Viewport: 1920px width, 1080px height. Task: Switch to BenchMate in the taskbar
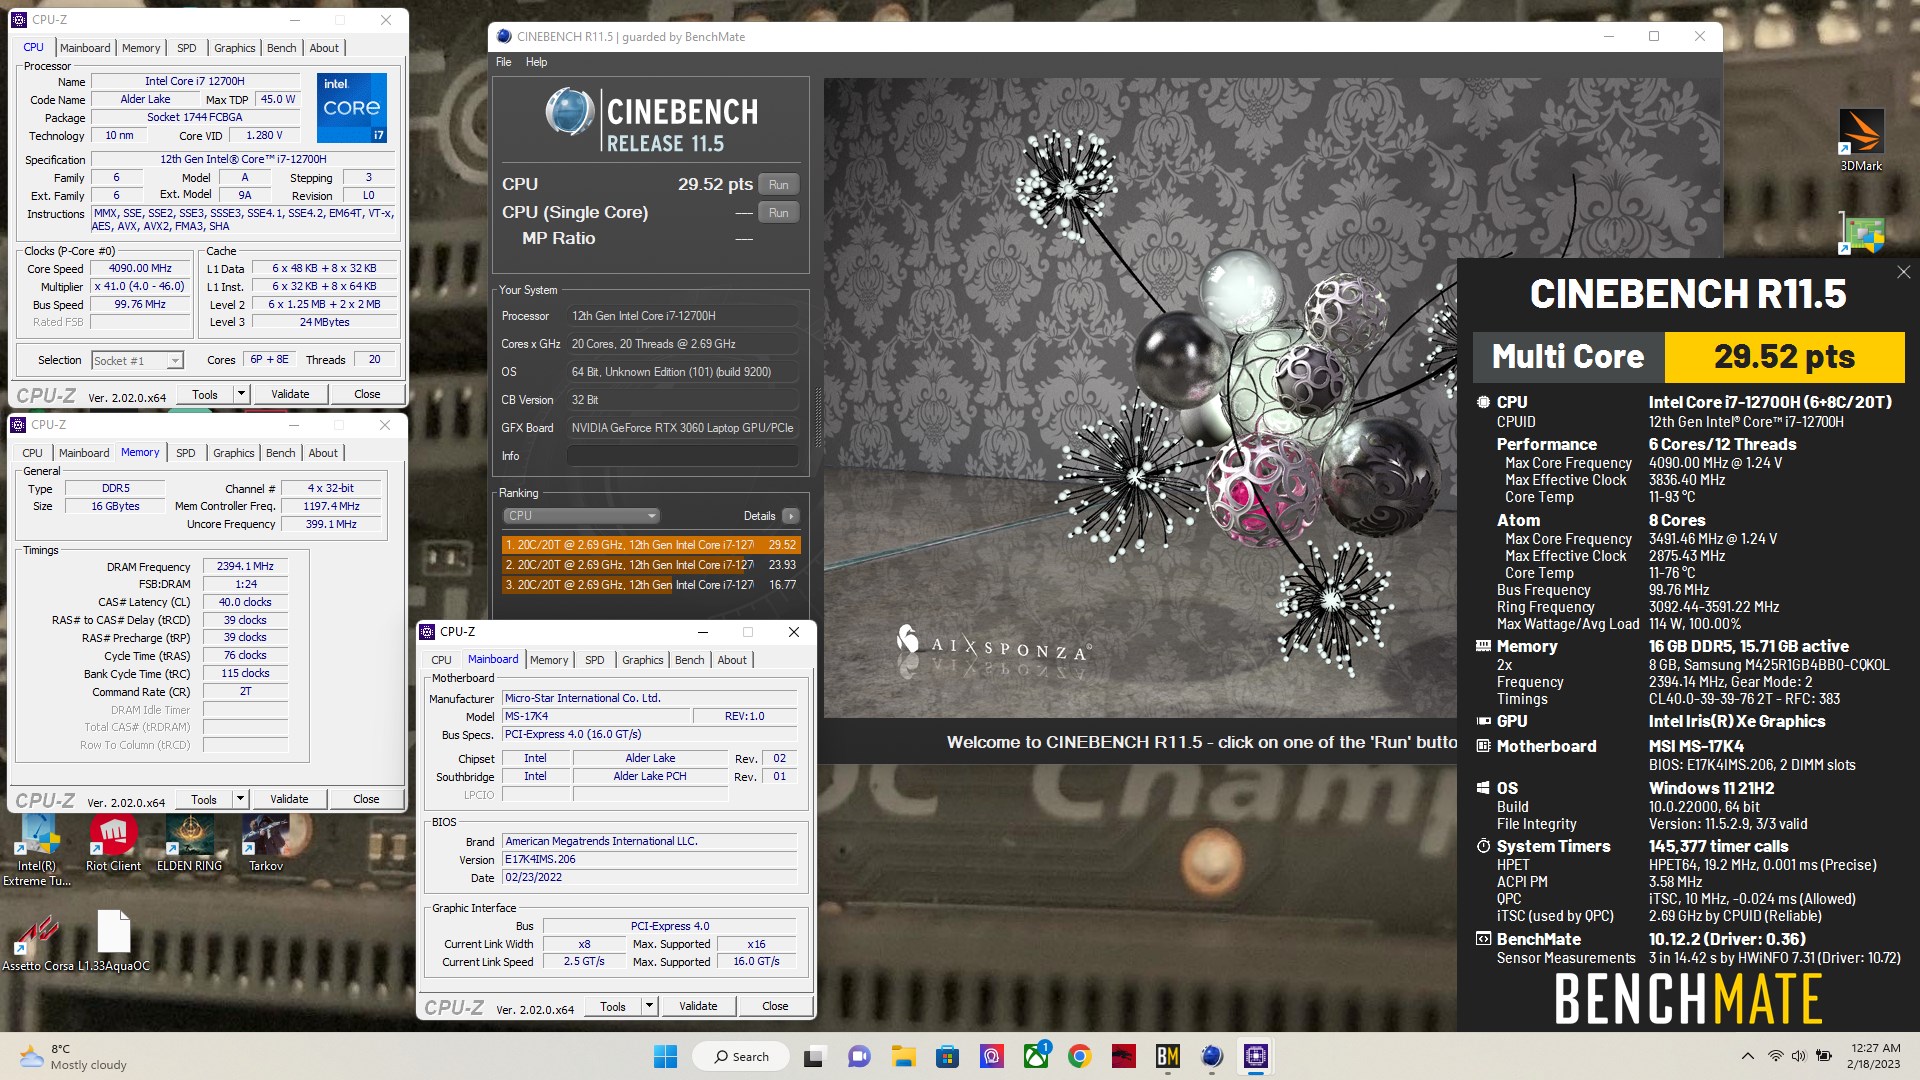coord(1167,1056)
